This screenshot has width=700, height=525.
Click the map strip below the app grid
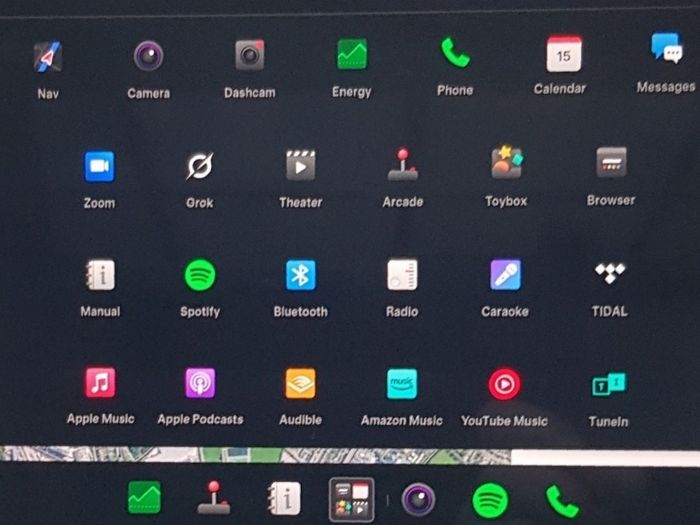[350, 456]
